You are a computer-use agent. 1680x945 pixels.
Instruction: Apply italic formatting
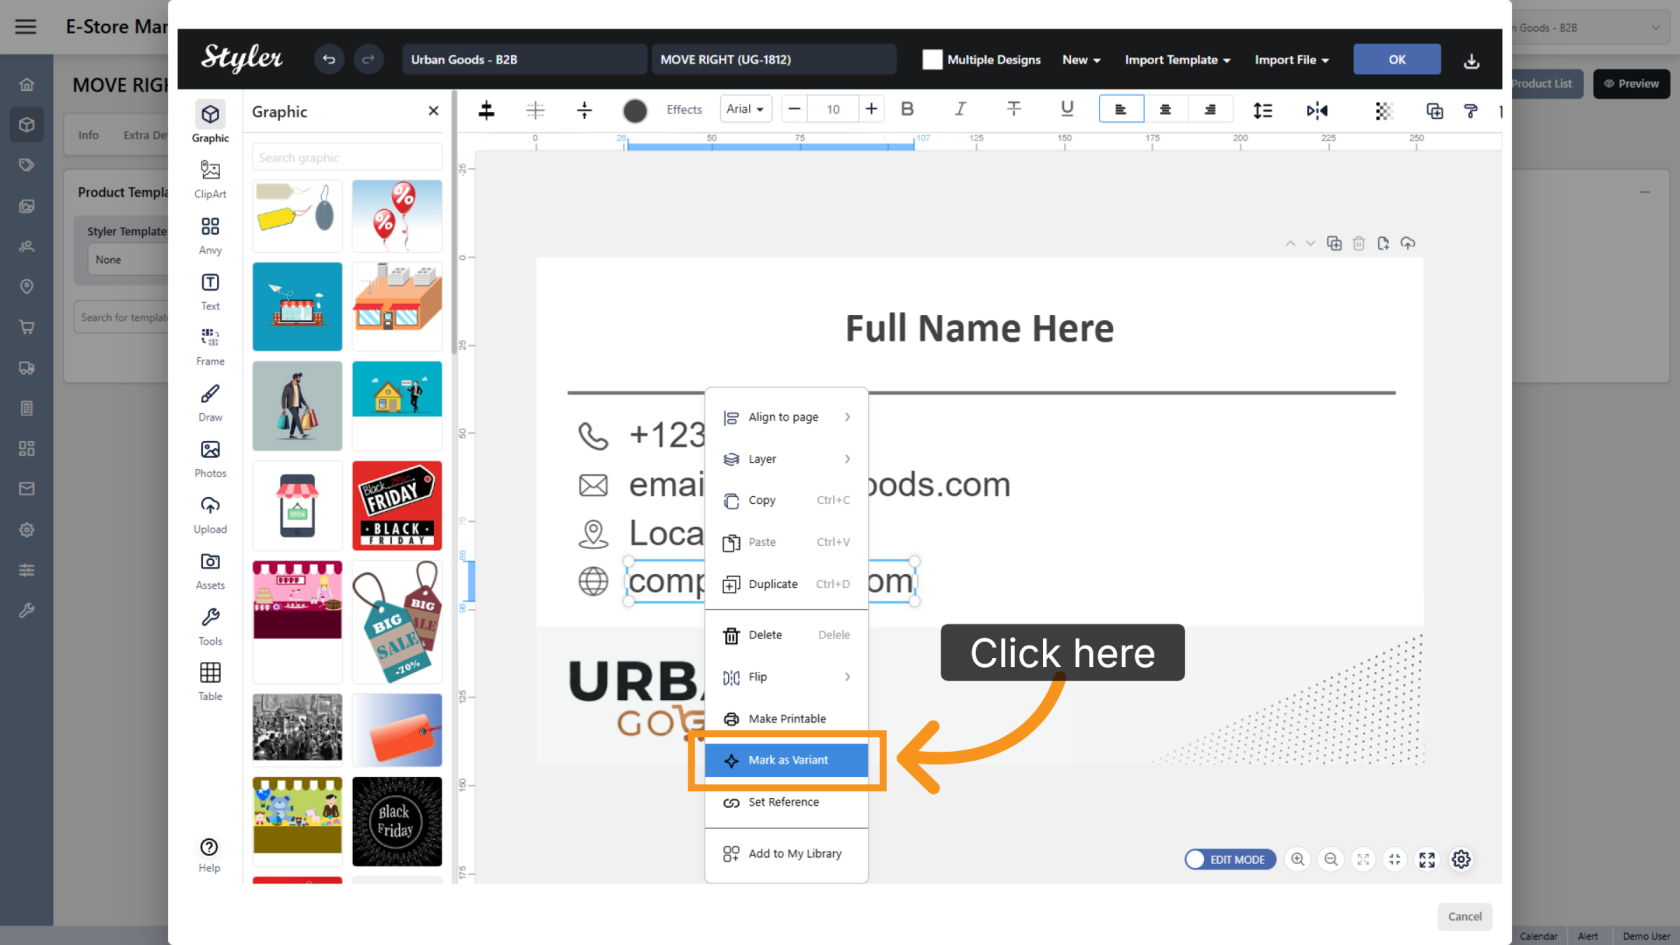[960, 109]
